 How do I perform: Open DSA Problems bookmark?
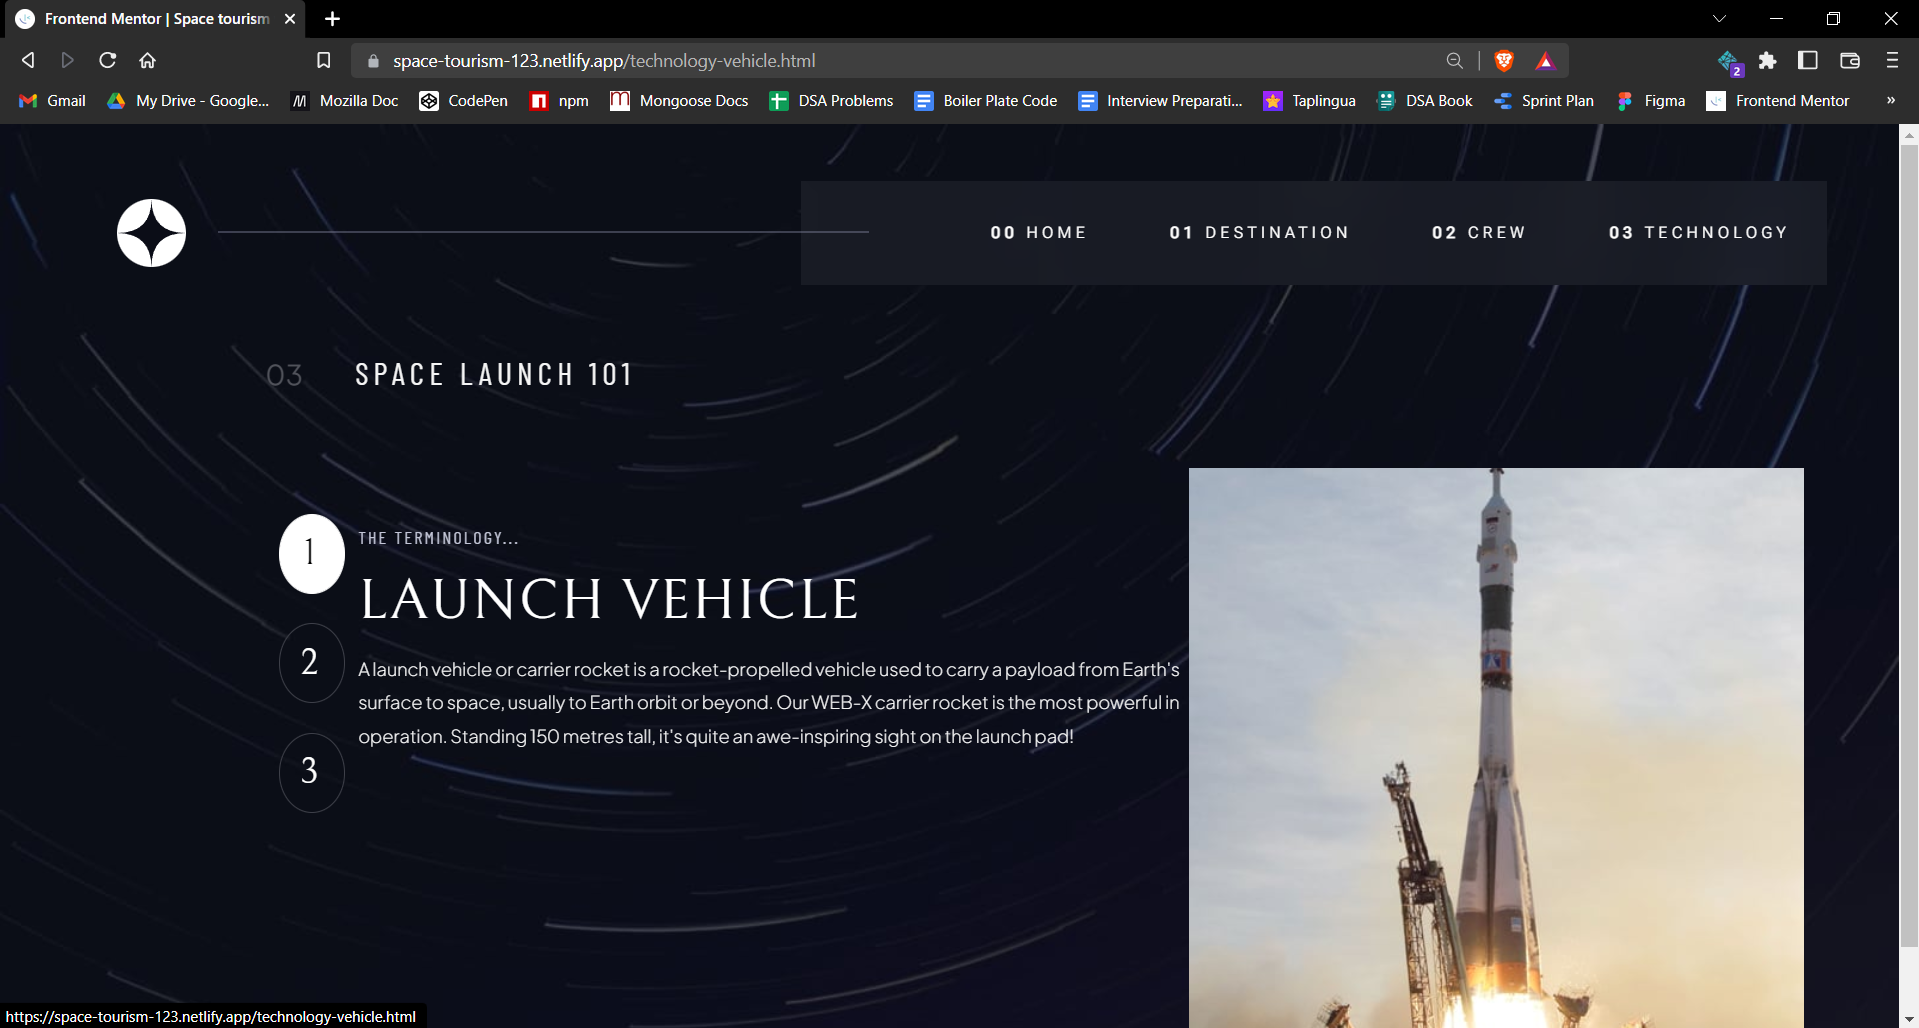[x=831, y=101]
